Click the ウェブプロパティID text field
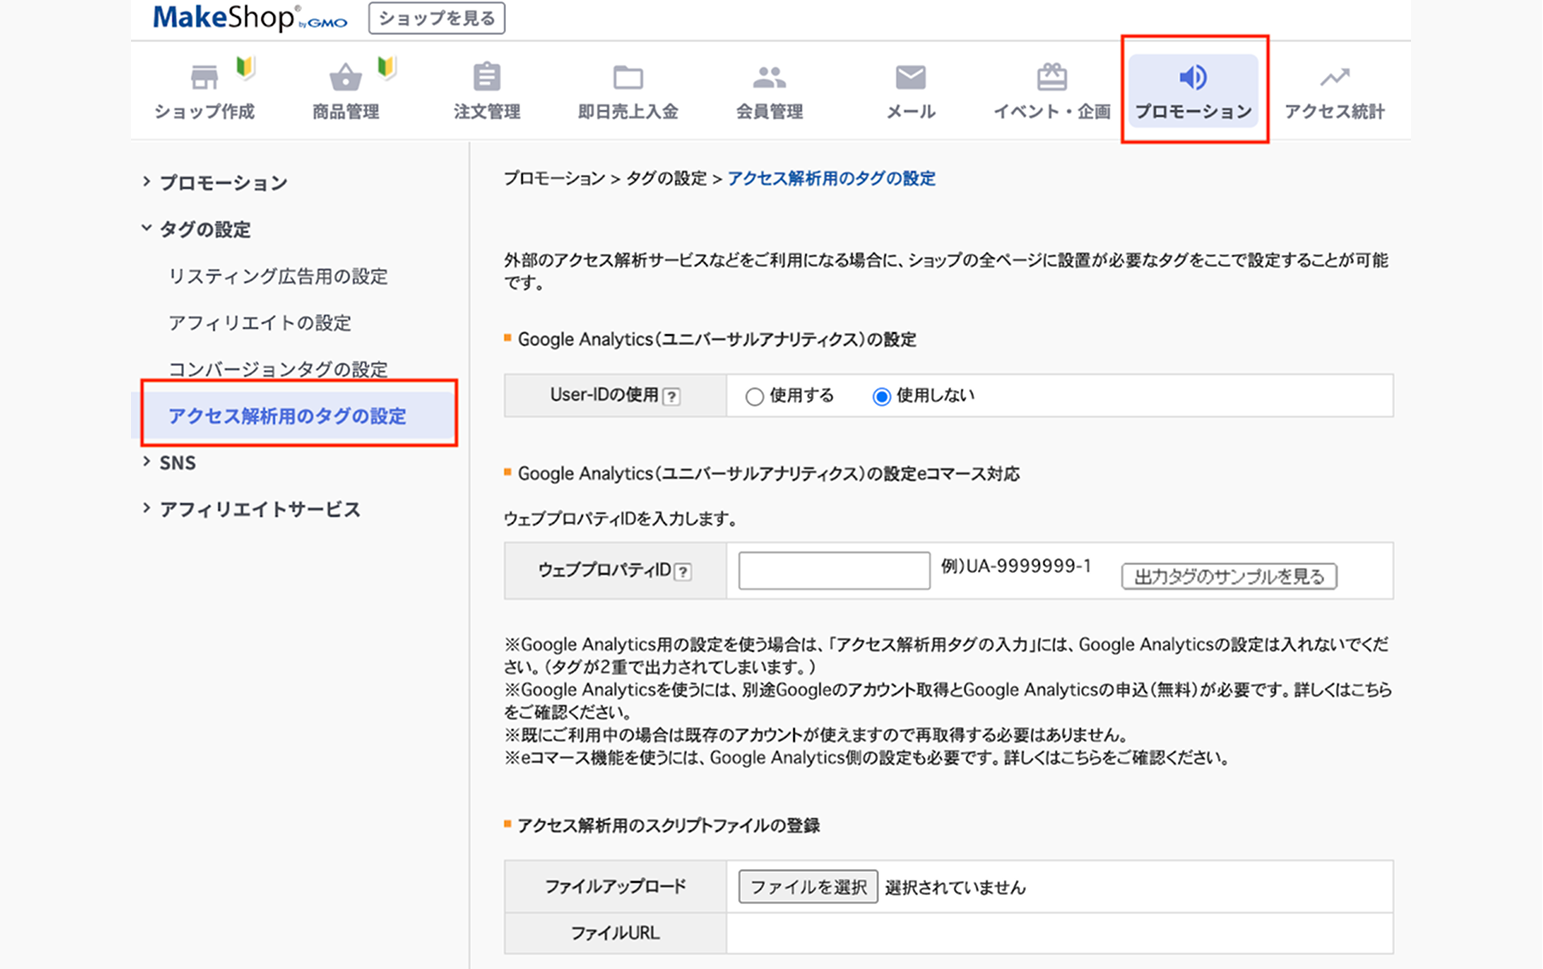1543x969 pixels. (x=834, y=571)
